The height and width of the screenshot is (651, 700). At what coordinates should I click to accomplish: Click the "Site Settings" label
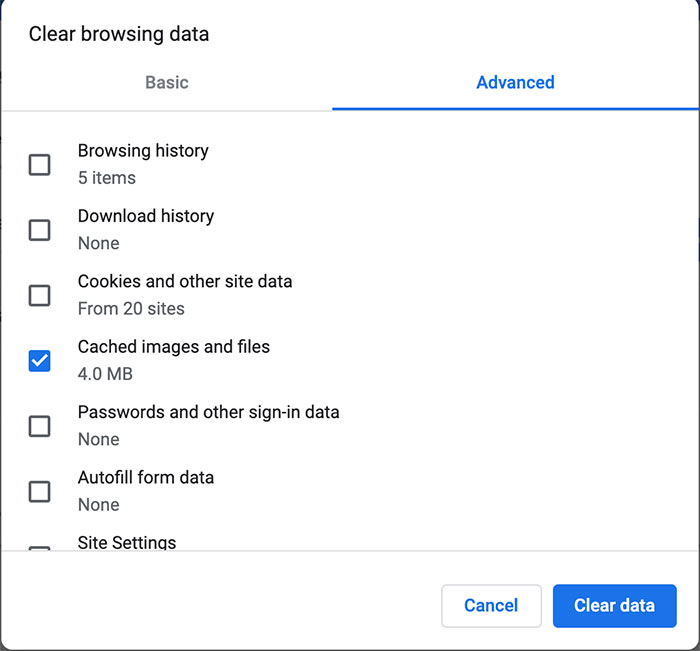(x=127, y=542)
